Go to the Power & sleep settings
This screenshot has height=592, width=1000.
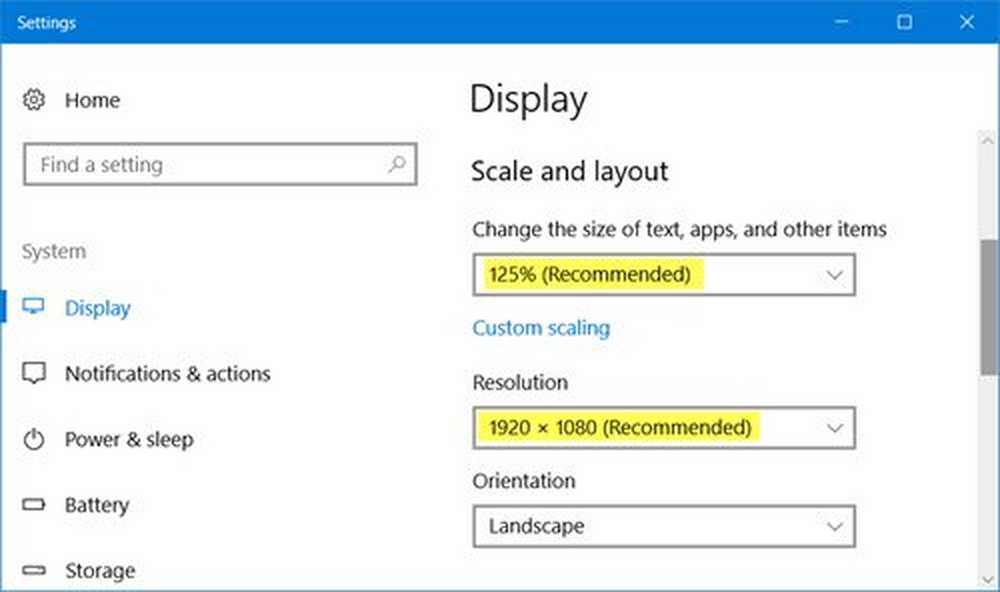tap(129, 440)
